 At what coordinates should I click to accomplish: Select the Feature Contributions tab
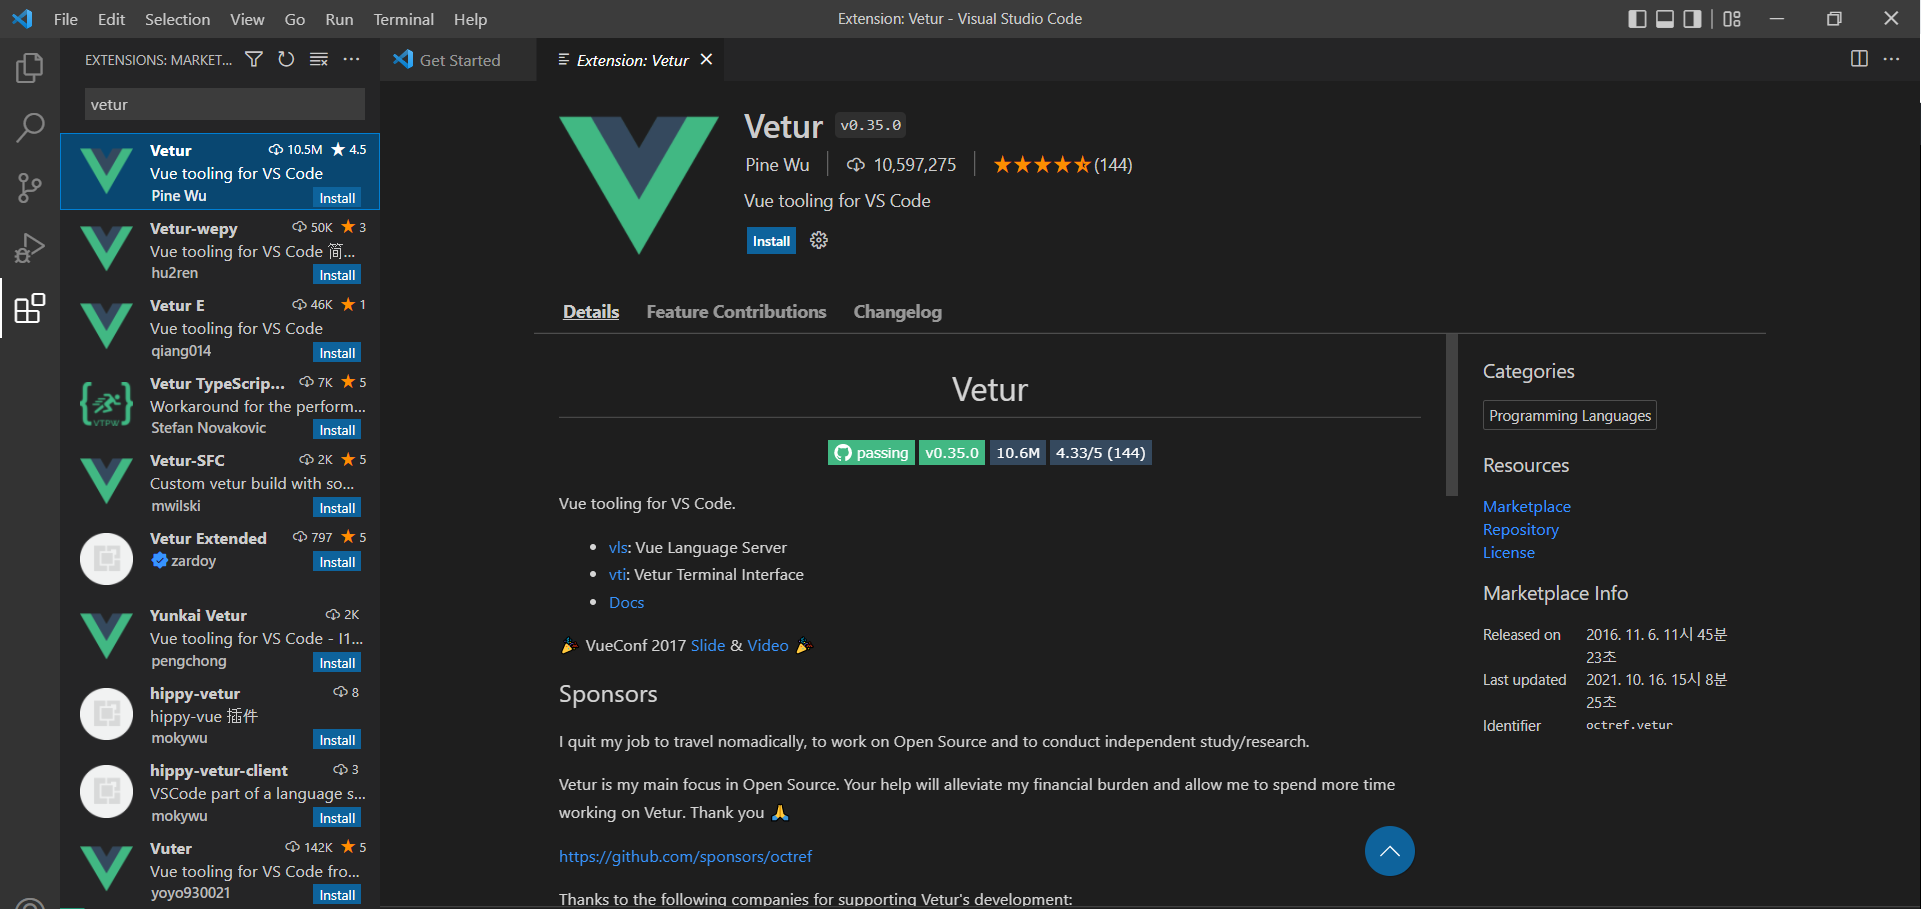pyautogui.click(x=736, y=312)
